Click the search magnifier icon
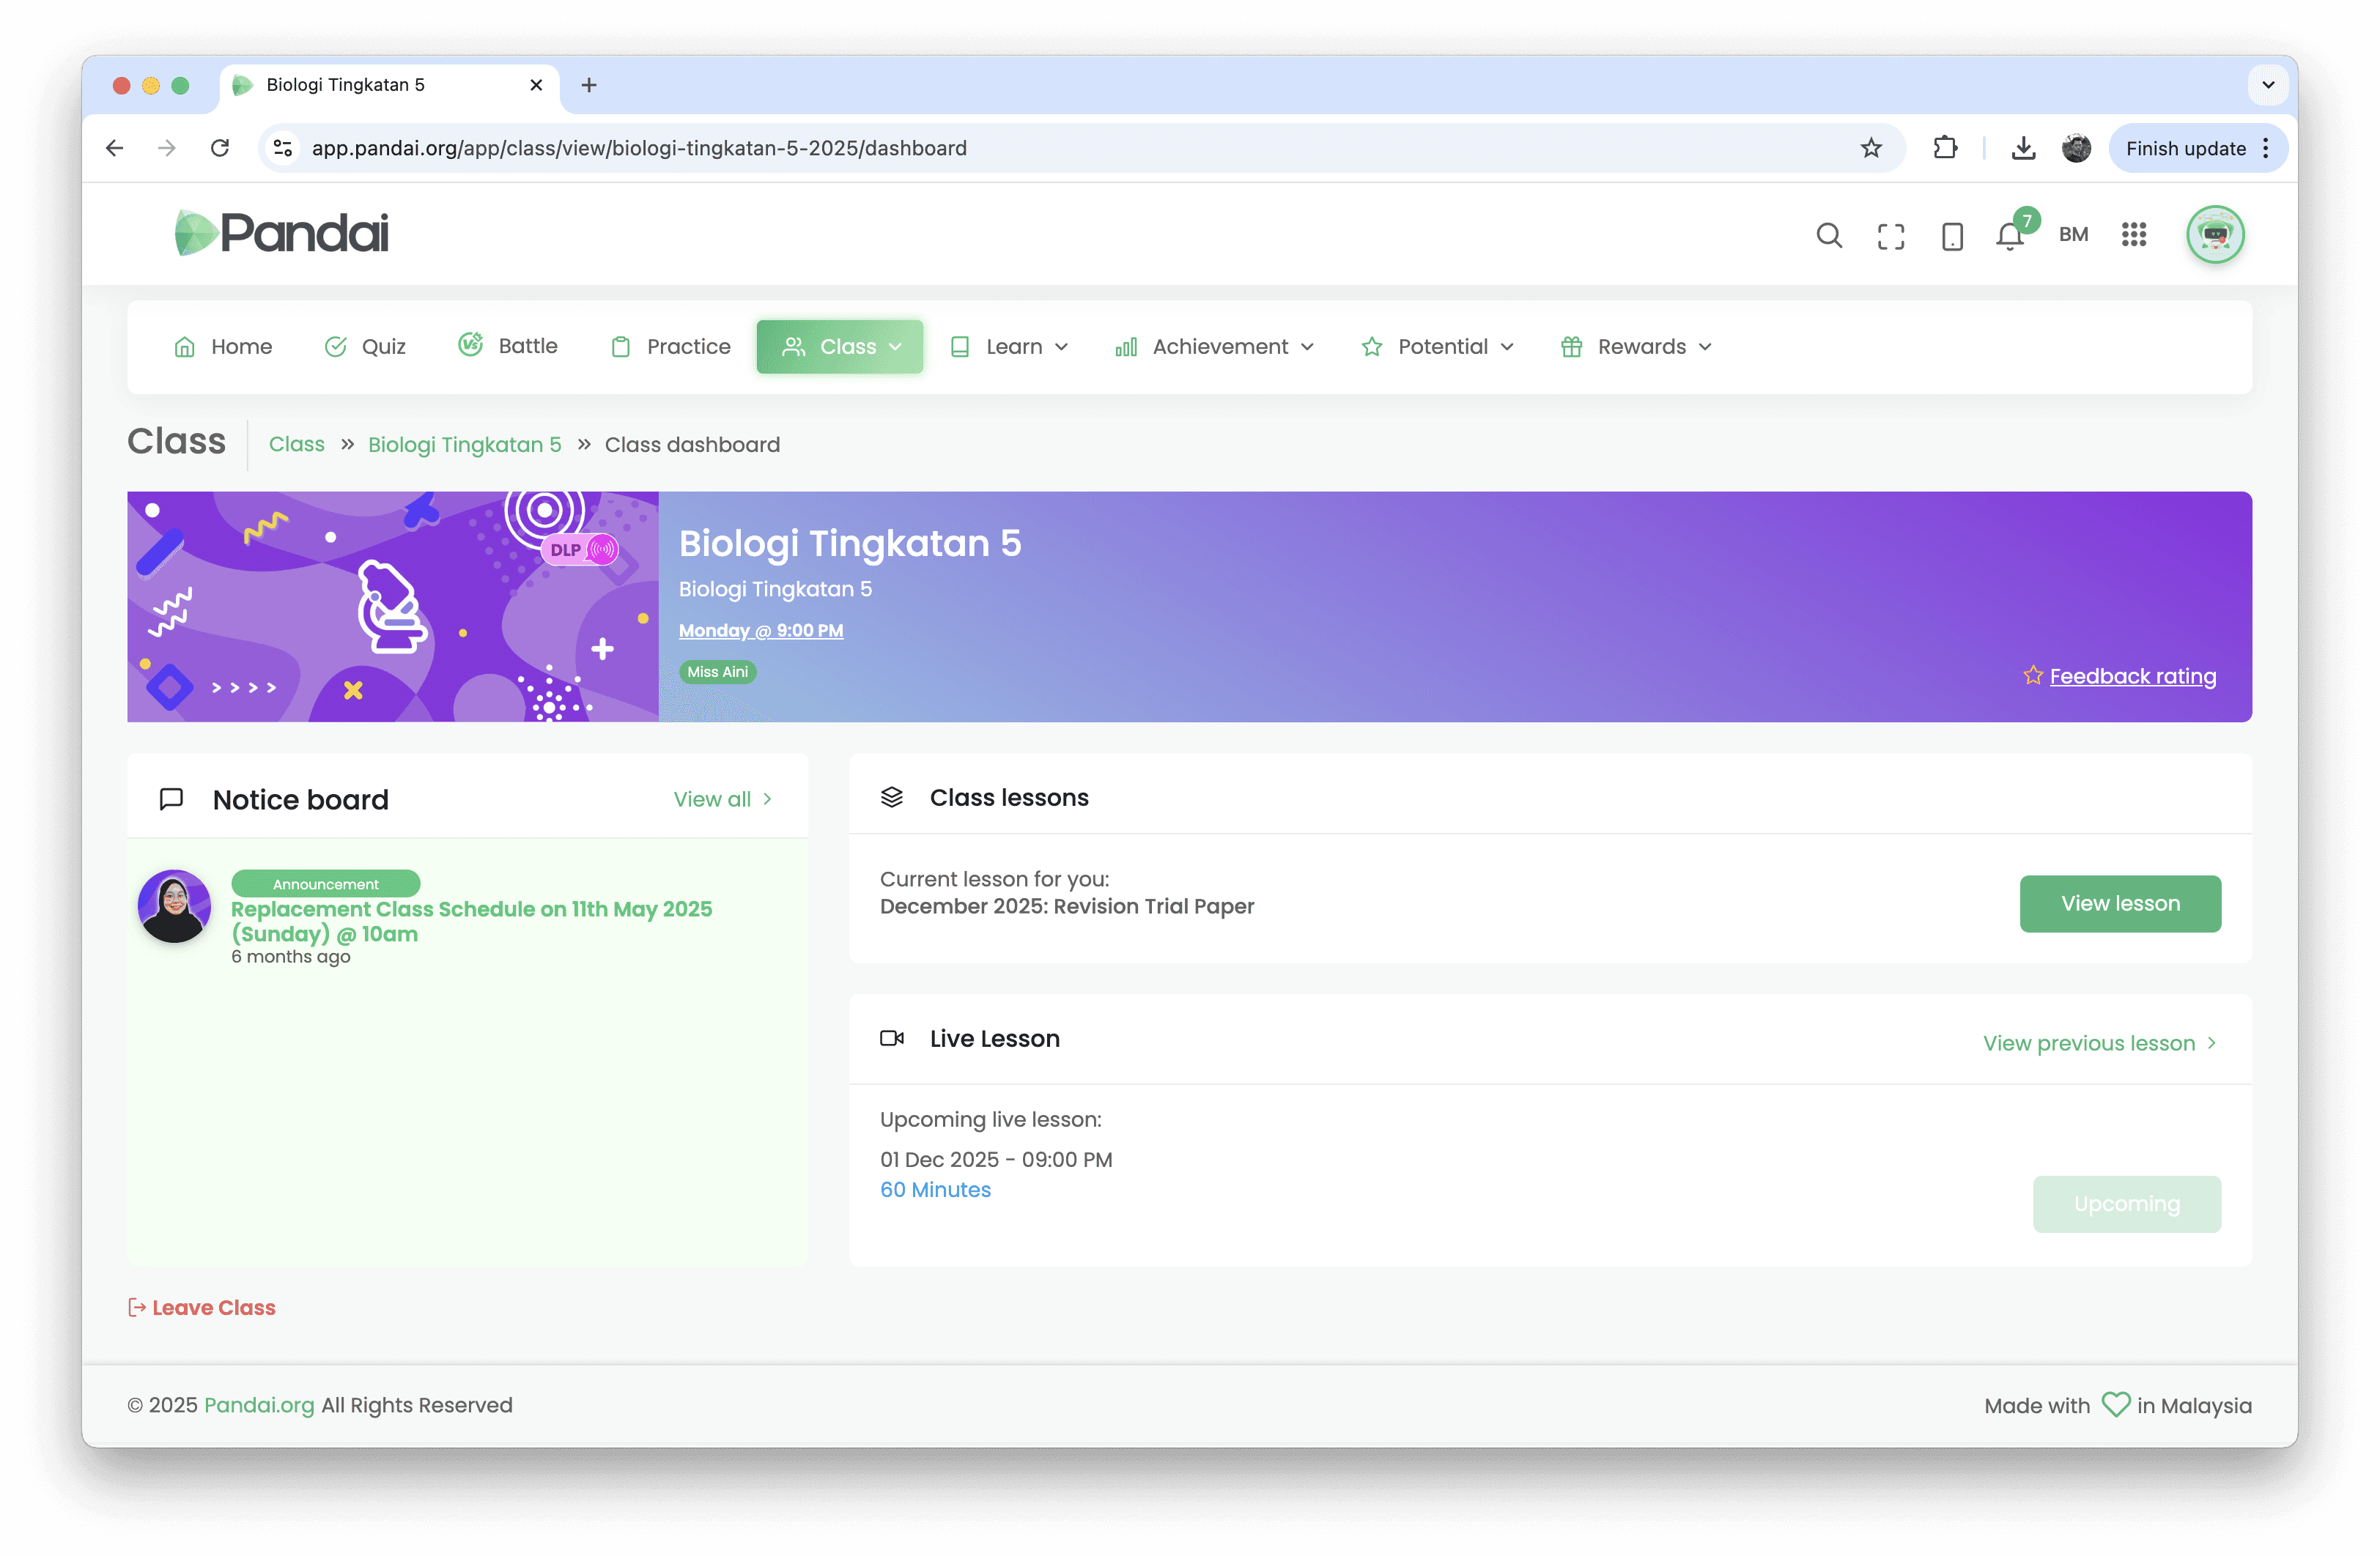 coord(1829,235)
